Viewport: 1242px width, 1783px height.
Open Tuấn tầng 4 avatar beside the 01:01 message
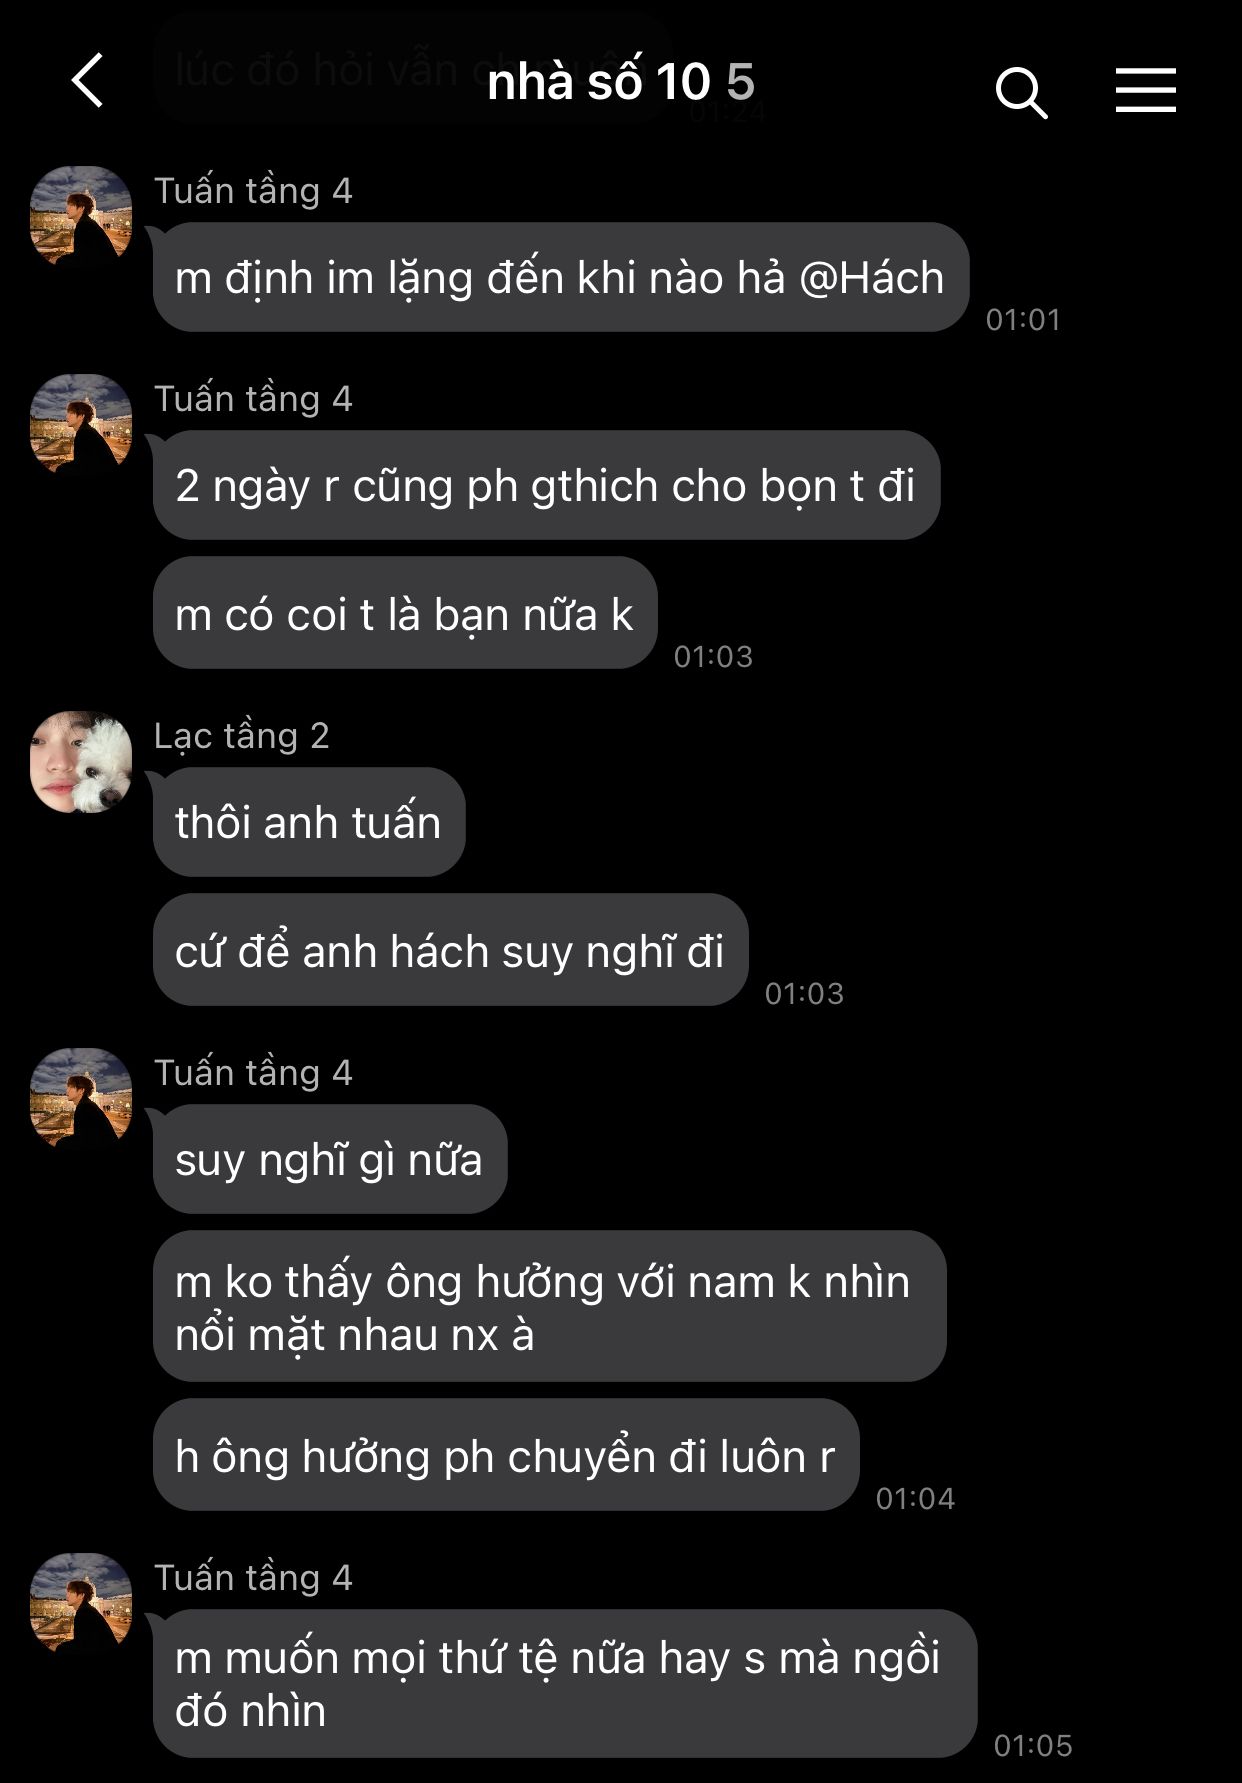point(81,216)
